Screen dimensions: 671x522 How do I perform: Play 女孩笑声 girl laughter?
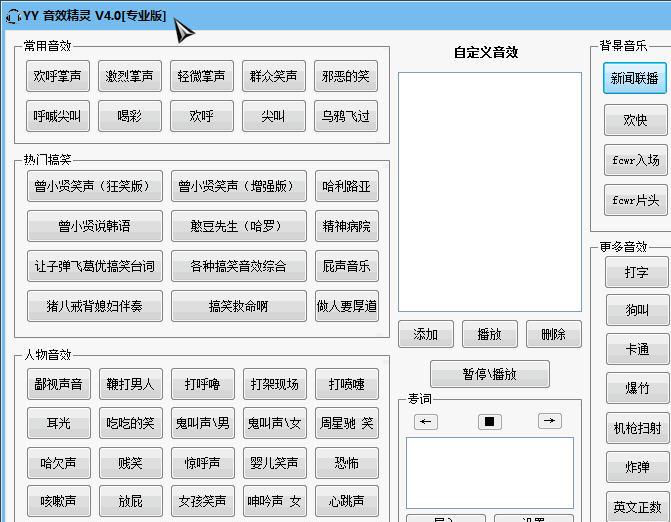202,501
